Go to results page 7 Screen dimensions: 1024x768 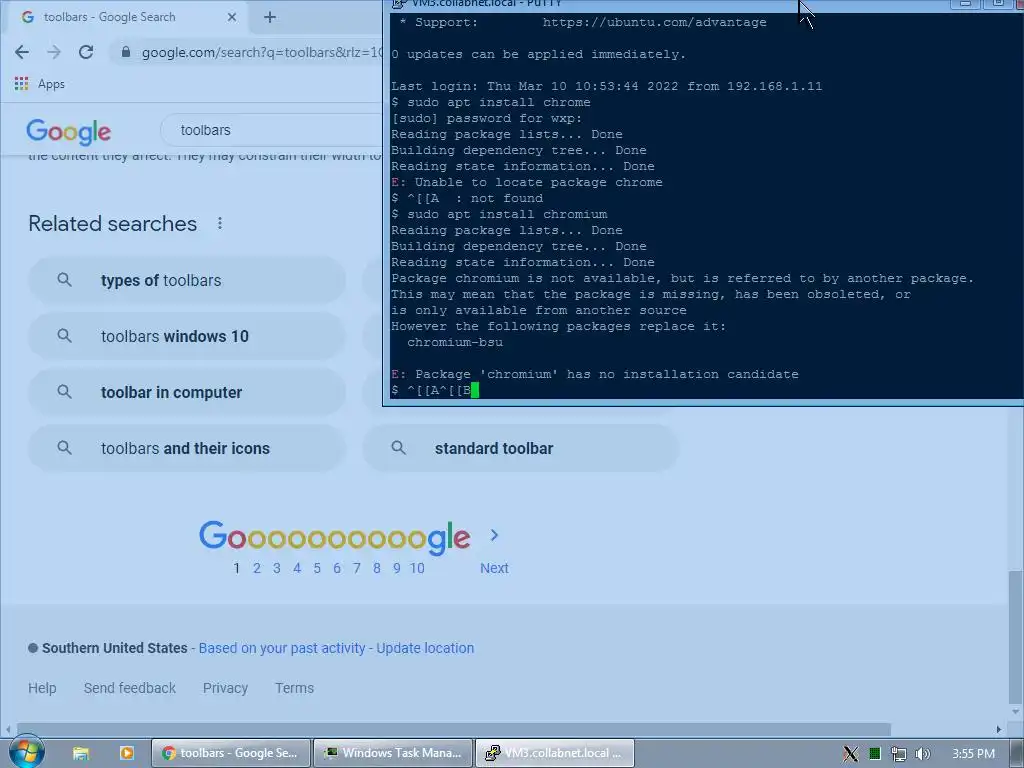coord(357,568)
